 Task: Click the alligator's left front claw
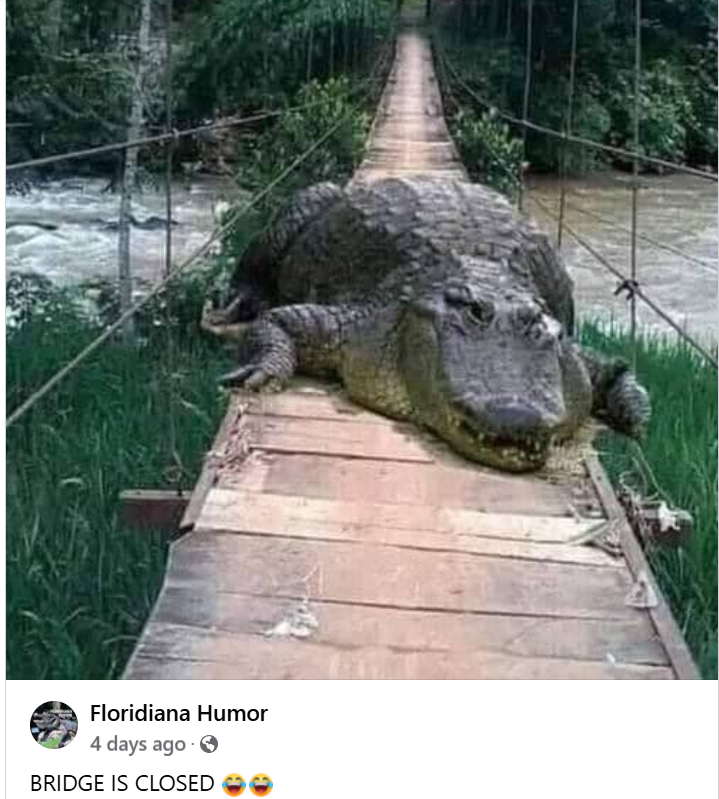pyautogui.click(x=250, y=375)
